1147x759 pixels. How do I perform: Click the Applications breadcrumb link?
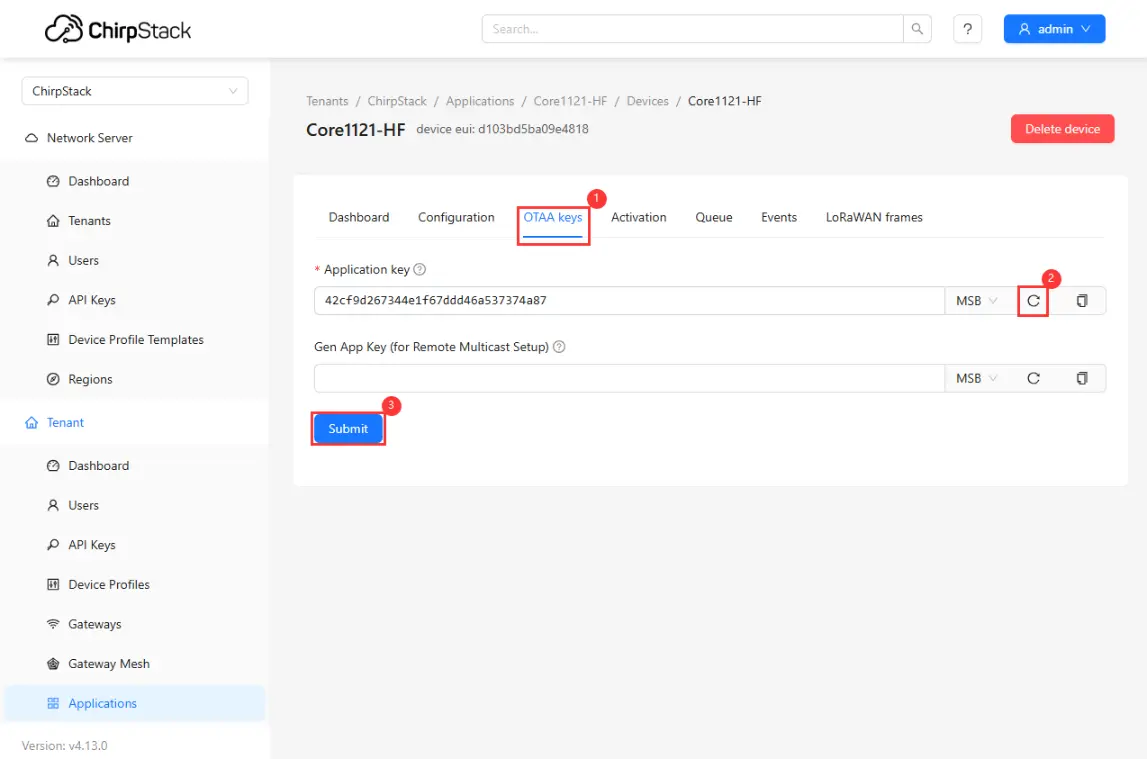(479, 101)
